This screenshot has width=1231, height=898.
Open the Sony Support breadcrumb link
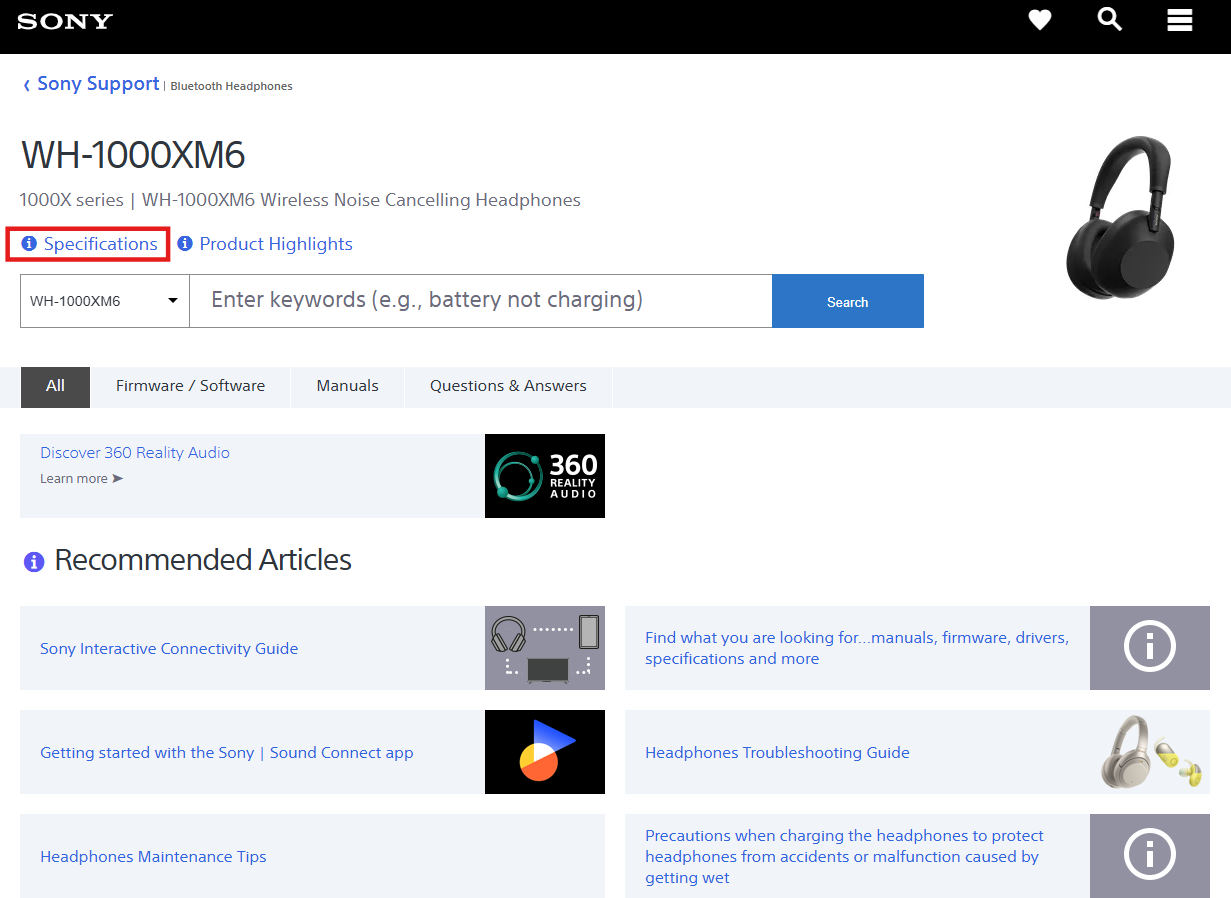click(x=98, y=84)
